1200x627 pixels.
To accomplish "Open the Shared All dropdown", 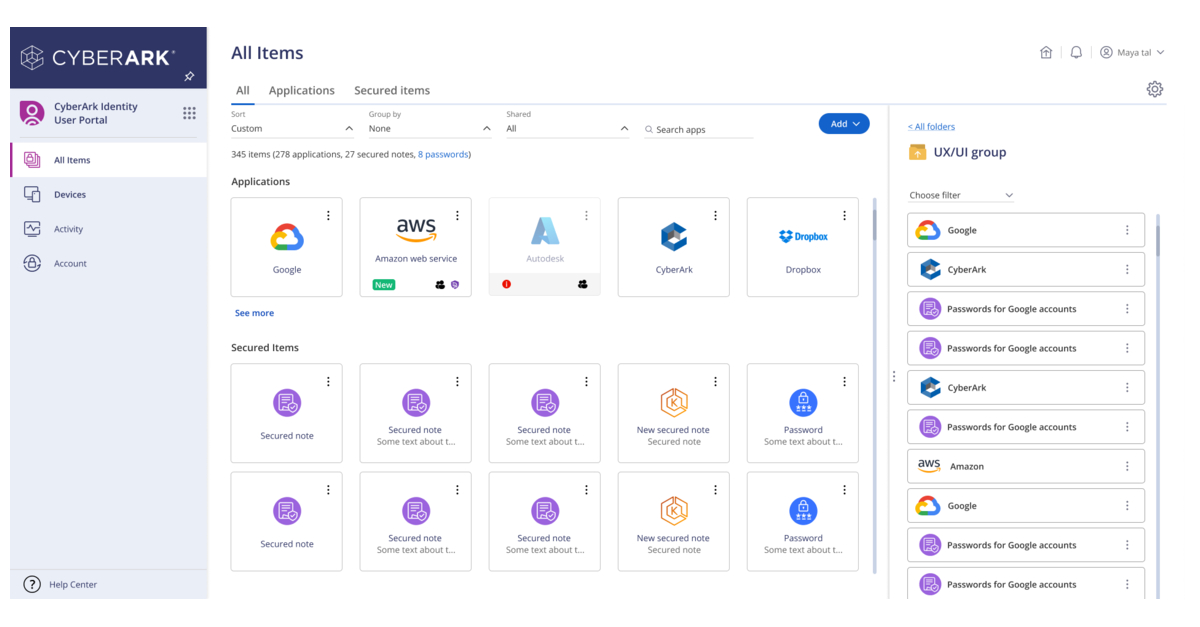I will (x=567, y=129).
